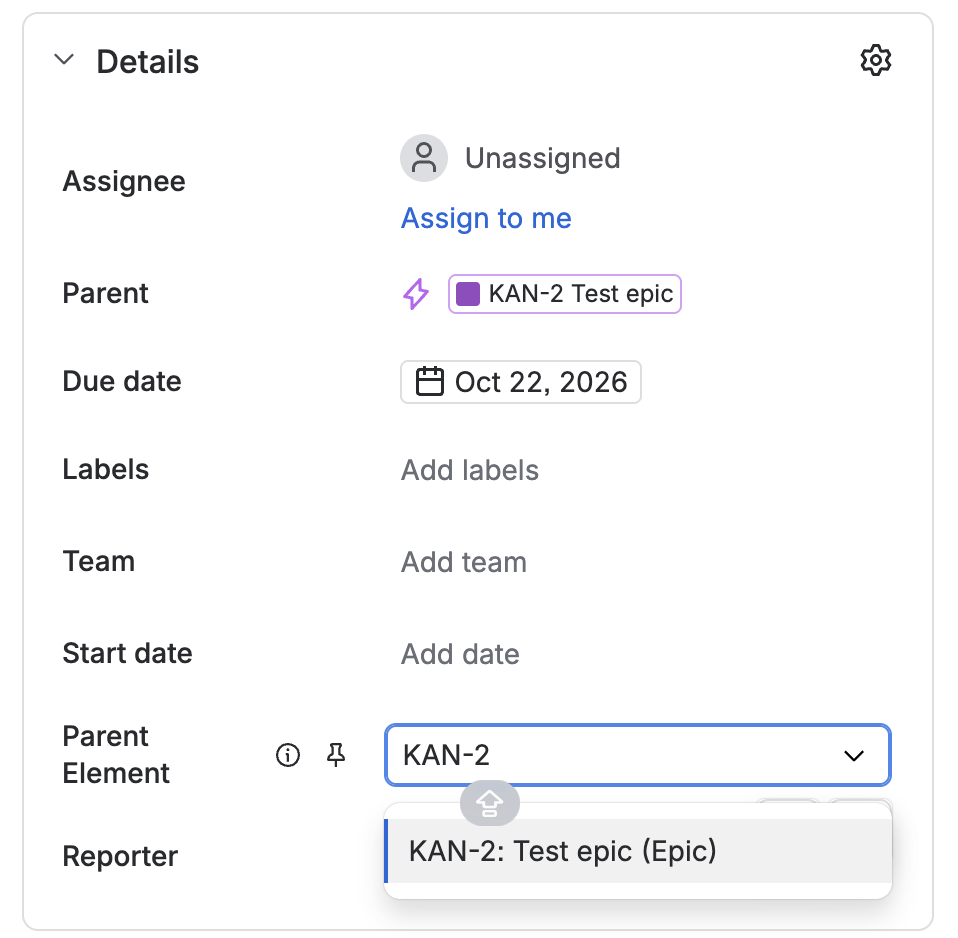Select KAN-2: Test epic (Epic) option

638,851
